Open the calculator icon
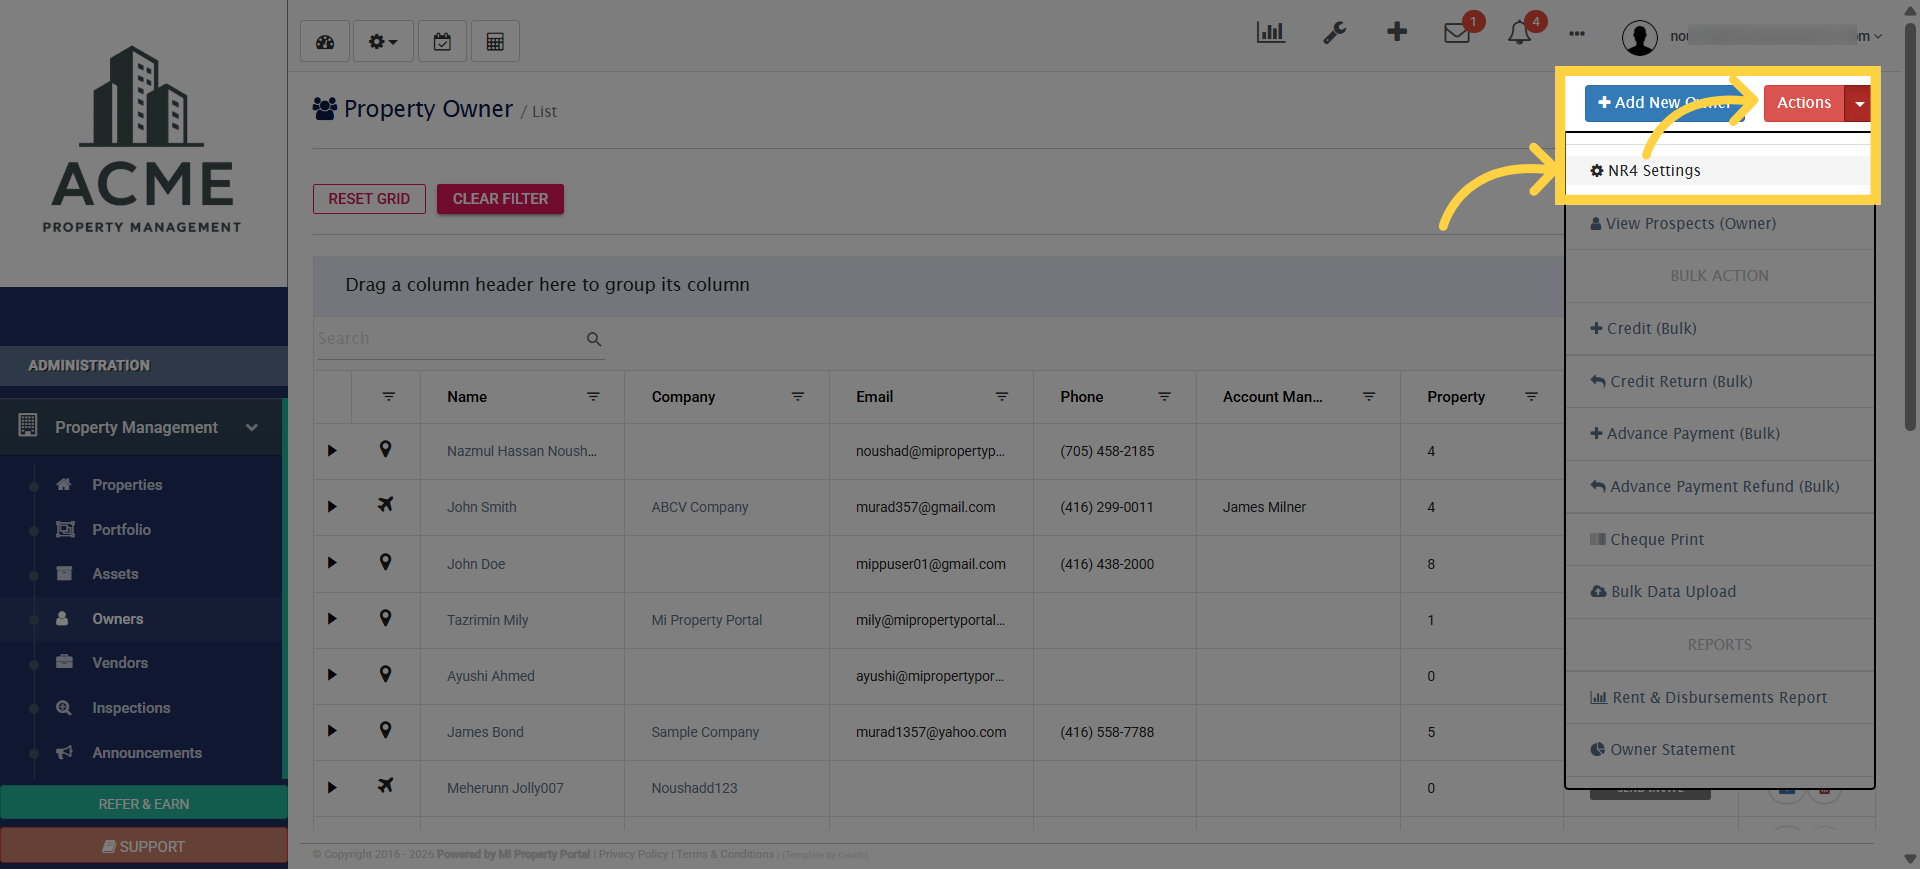This screenshot has height=869, width=1920. pos(495,42)
